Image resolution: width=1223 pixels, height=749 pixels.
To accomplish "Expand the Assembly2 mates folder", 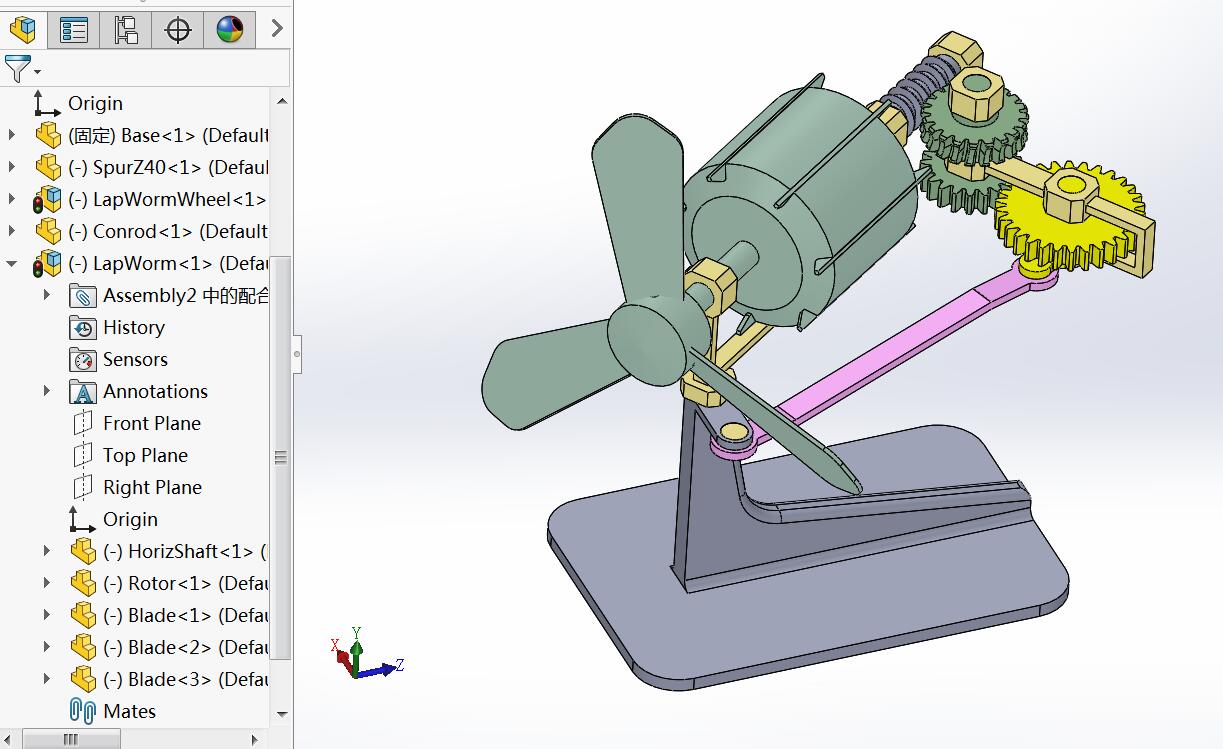I will [47, 295].
